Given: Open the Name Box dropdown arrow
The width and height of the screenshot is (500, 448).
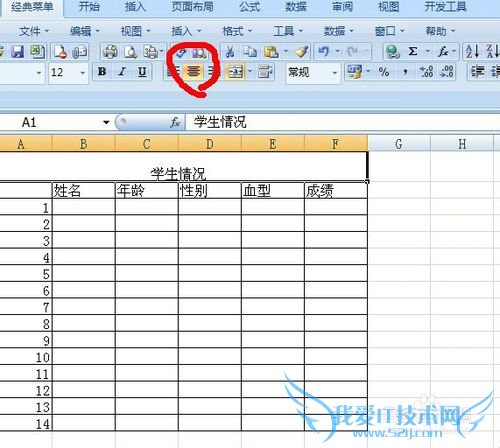Looking at the screenshot, I should [x=106, y=122].
